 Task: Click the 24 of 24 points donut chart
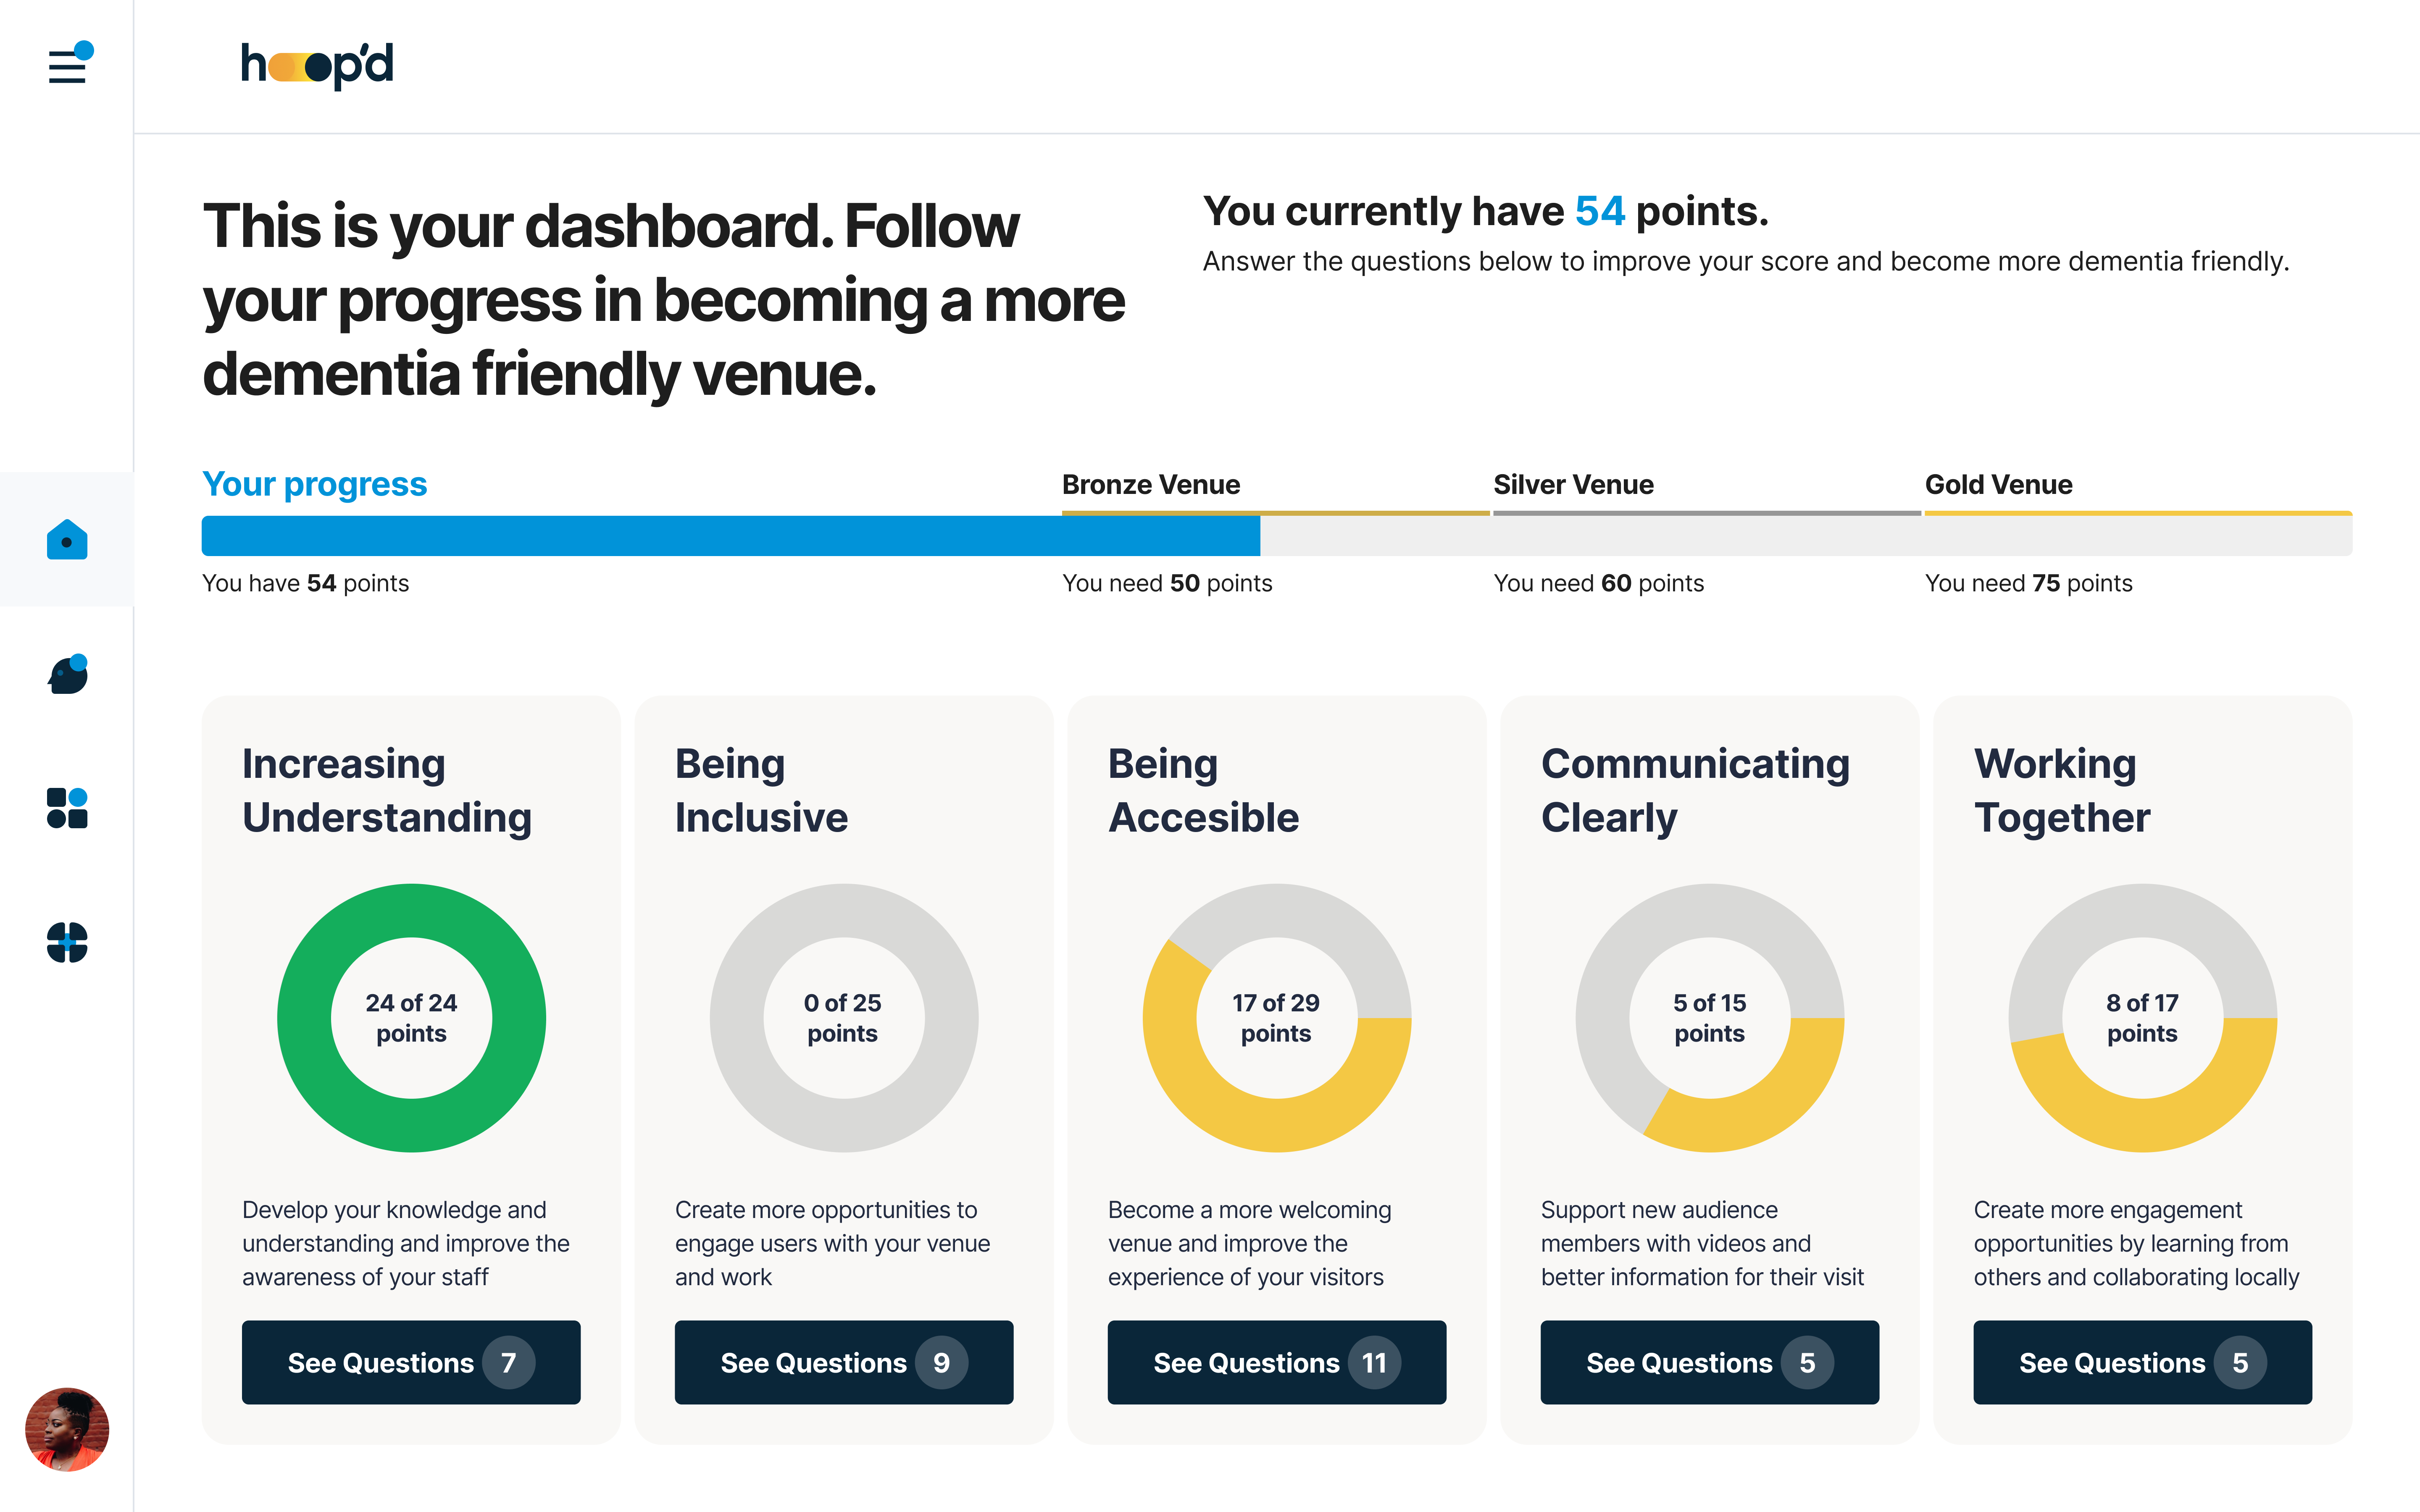tap(411, 1018)
